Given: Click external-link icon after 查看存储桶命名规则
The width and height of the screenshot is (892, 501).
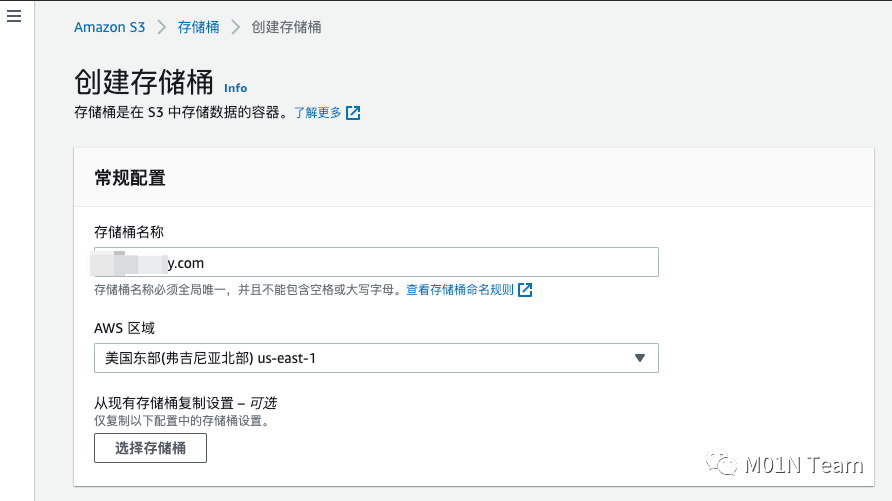Looking at the screenshot, I should point(525,290).
